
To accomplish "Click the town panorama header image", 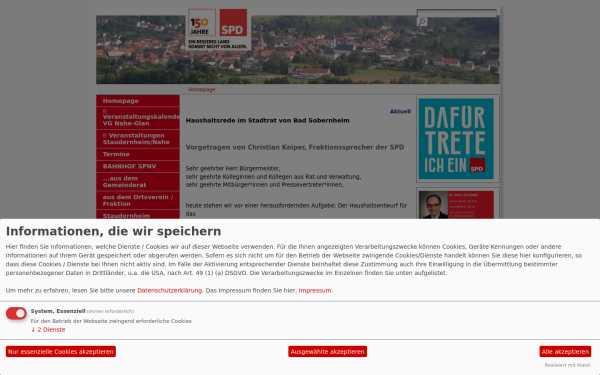I will click(x=298, y=49).
